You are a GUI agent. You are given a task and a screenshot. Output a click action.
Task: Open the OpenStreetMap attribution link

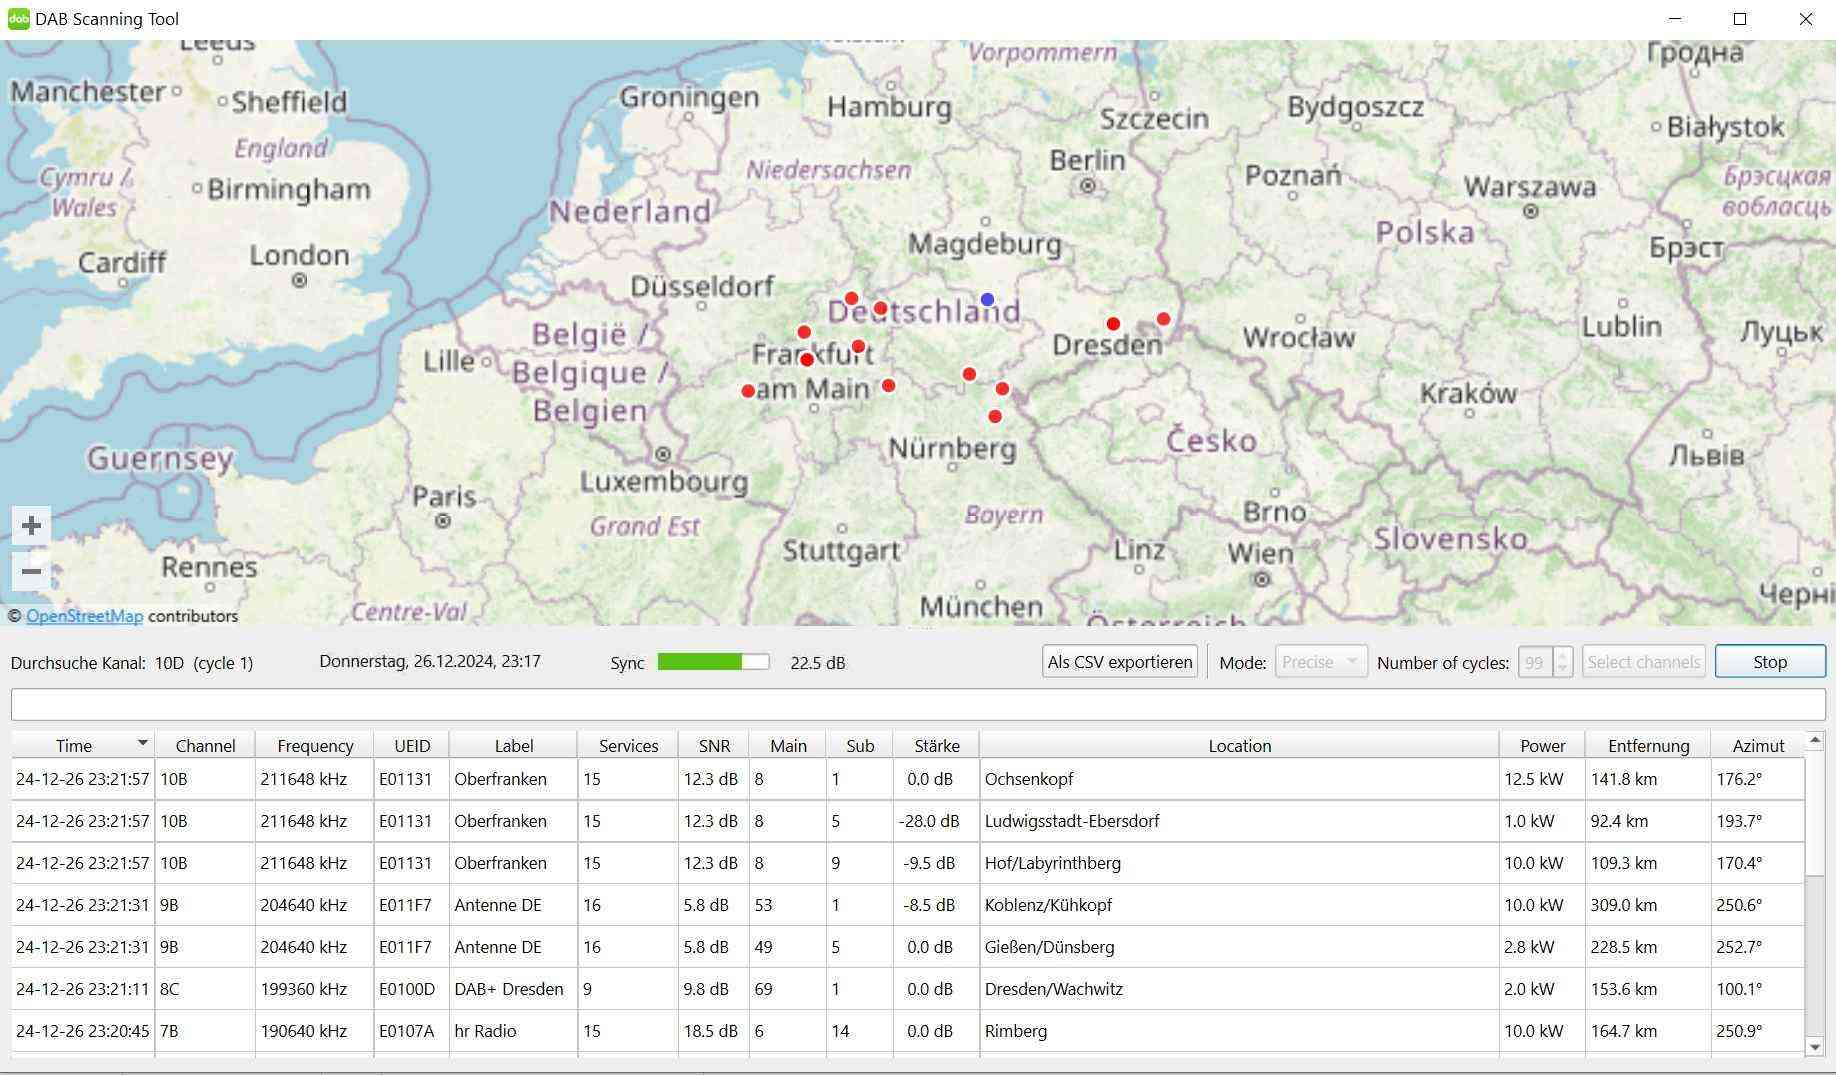tap(84, 616)
